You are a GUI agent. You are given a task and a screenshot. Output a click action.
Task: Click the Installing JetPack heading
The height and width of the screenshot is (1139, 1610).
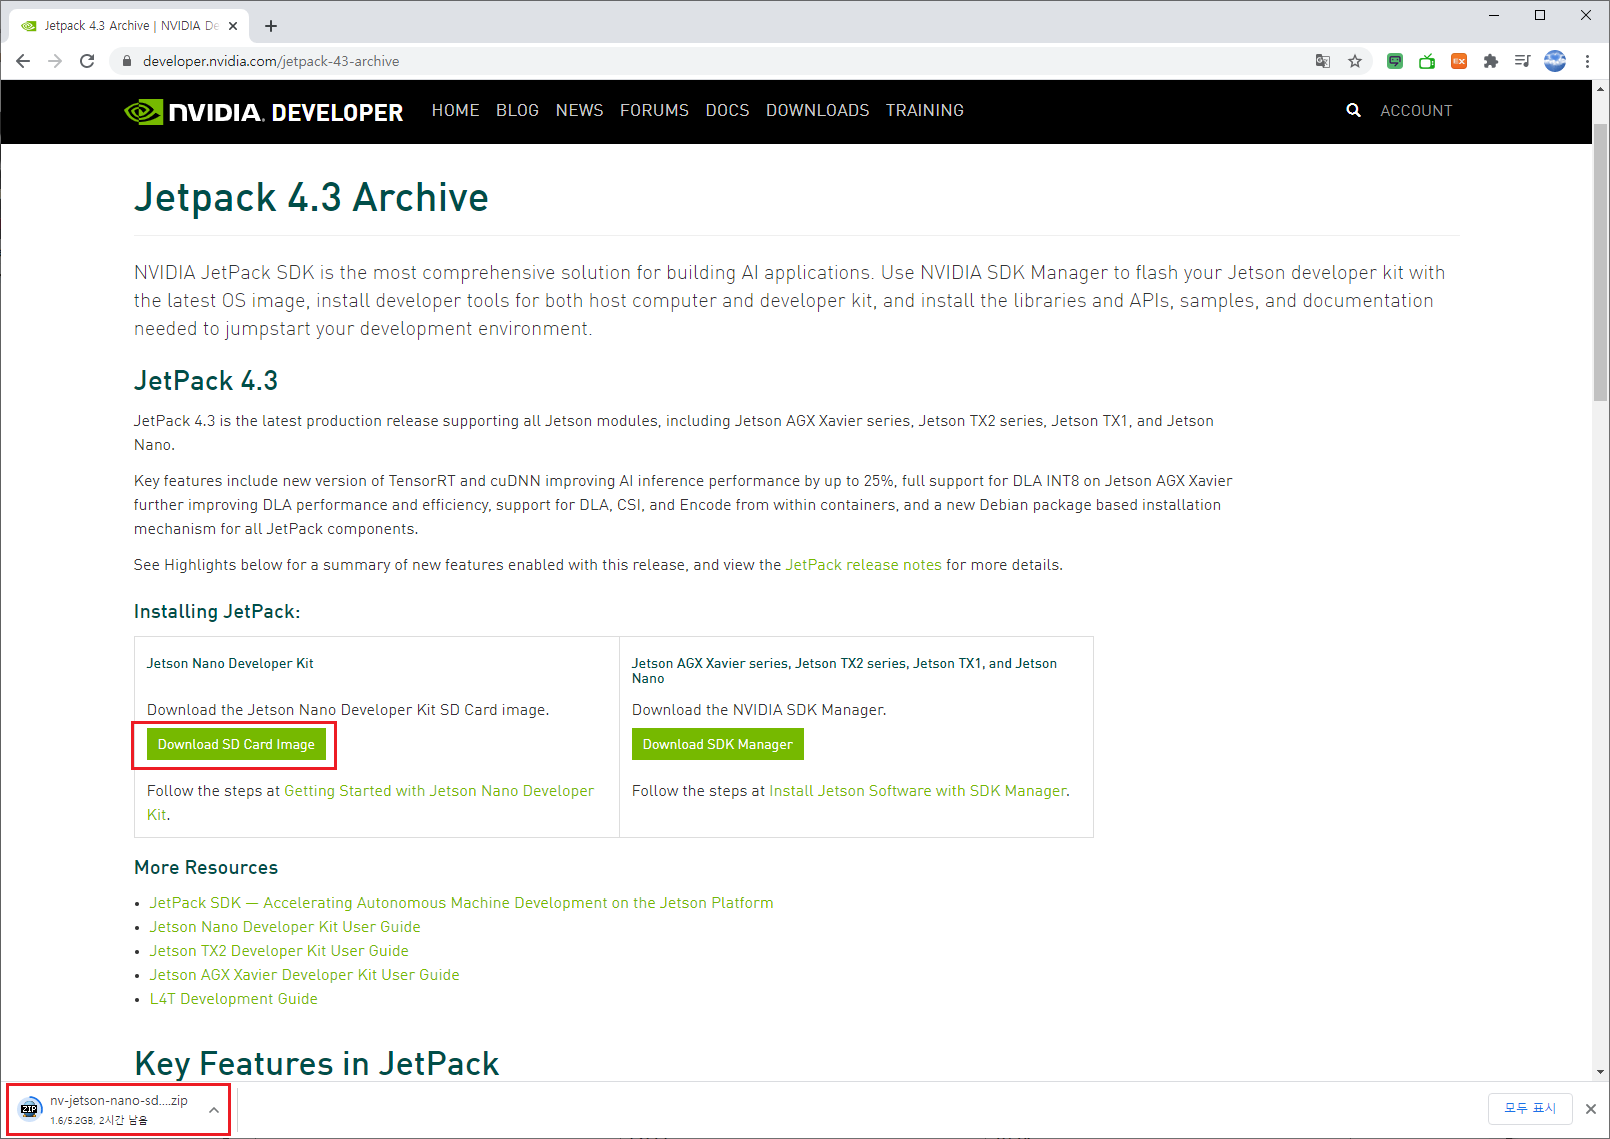(217, 611)
